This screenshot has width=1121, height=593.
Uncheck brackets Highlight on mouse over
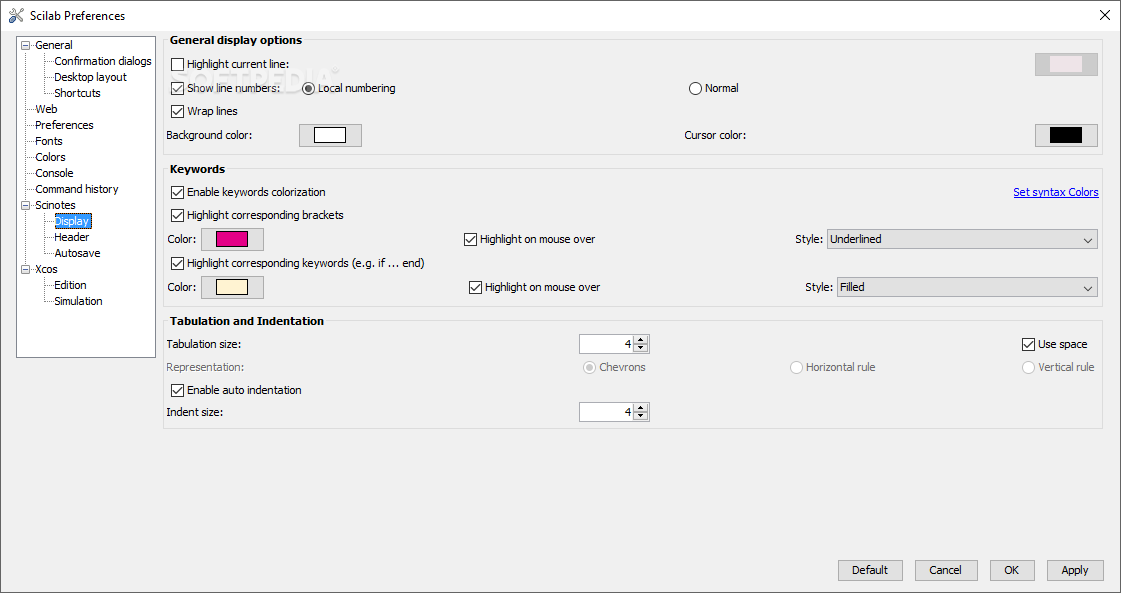[470, 239]
